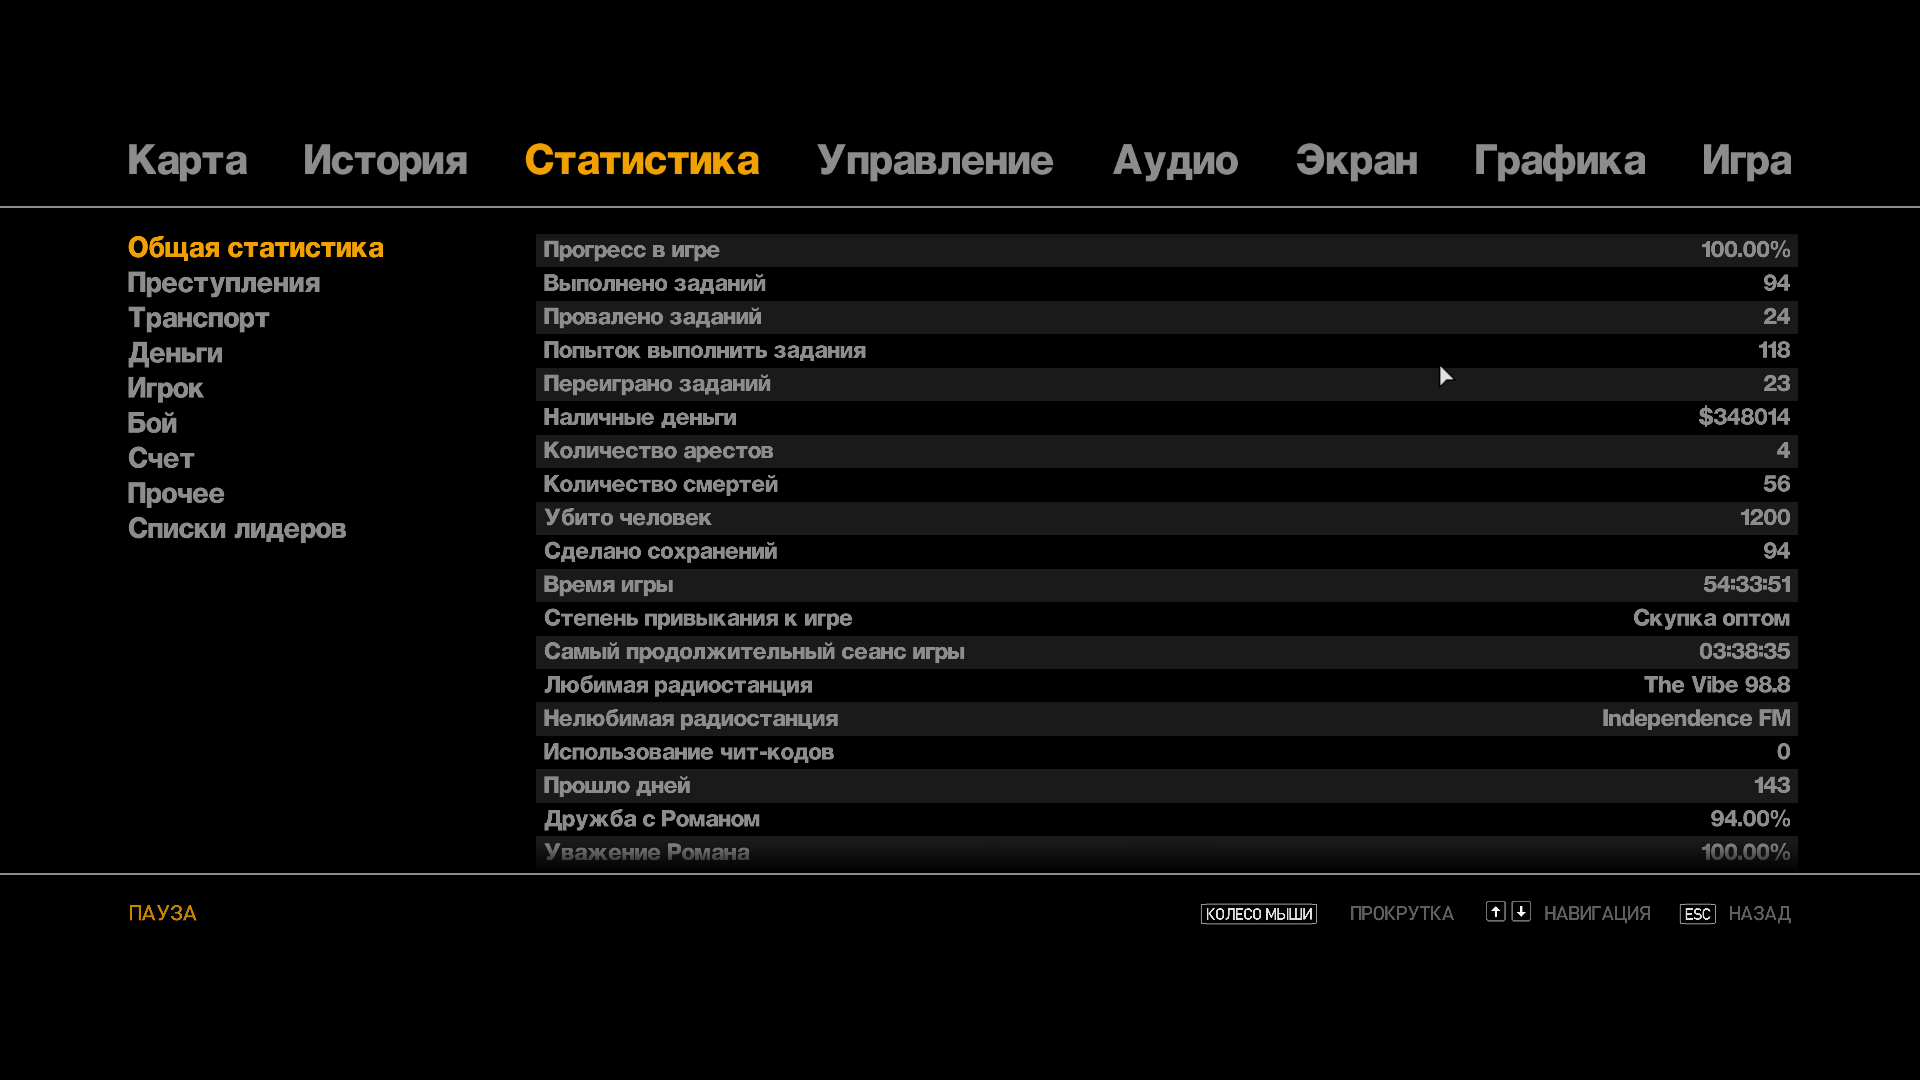1920x1080 pixels.
Task: Click the up arrow navigation key icon
Action: pyautogui.click(x=1495, y=911)
